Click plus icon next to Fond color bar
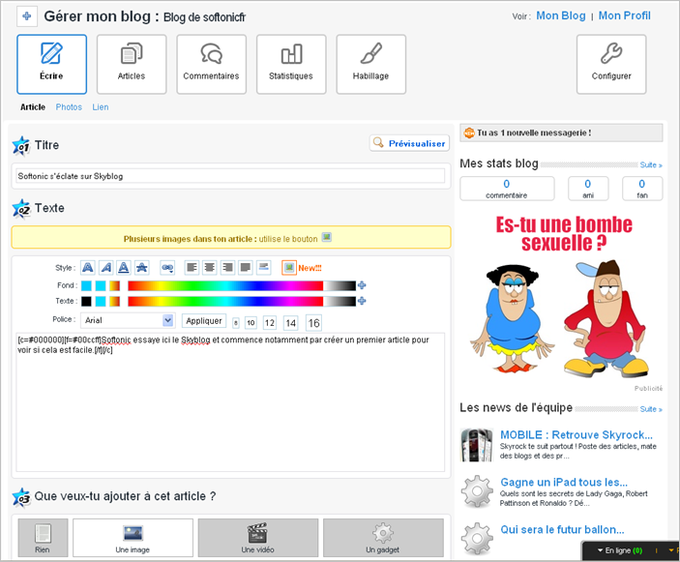680x562 pixels. (362, 285)
